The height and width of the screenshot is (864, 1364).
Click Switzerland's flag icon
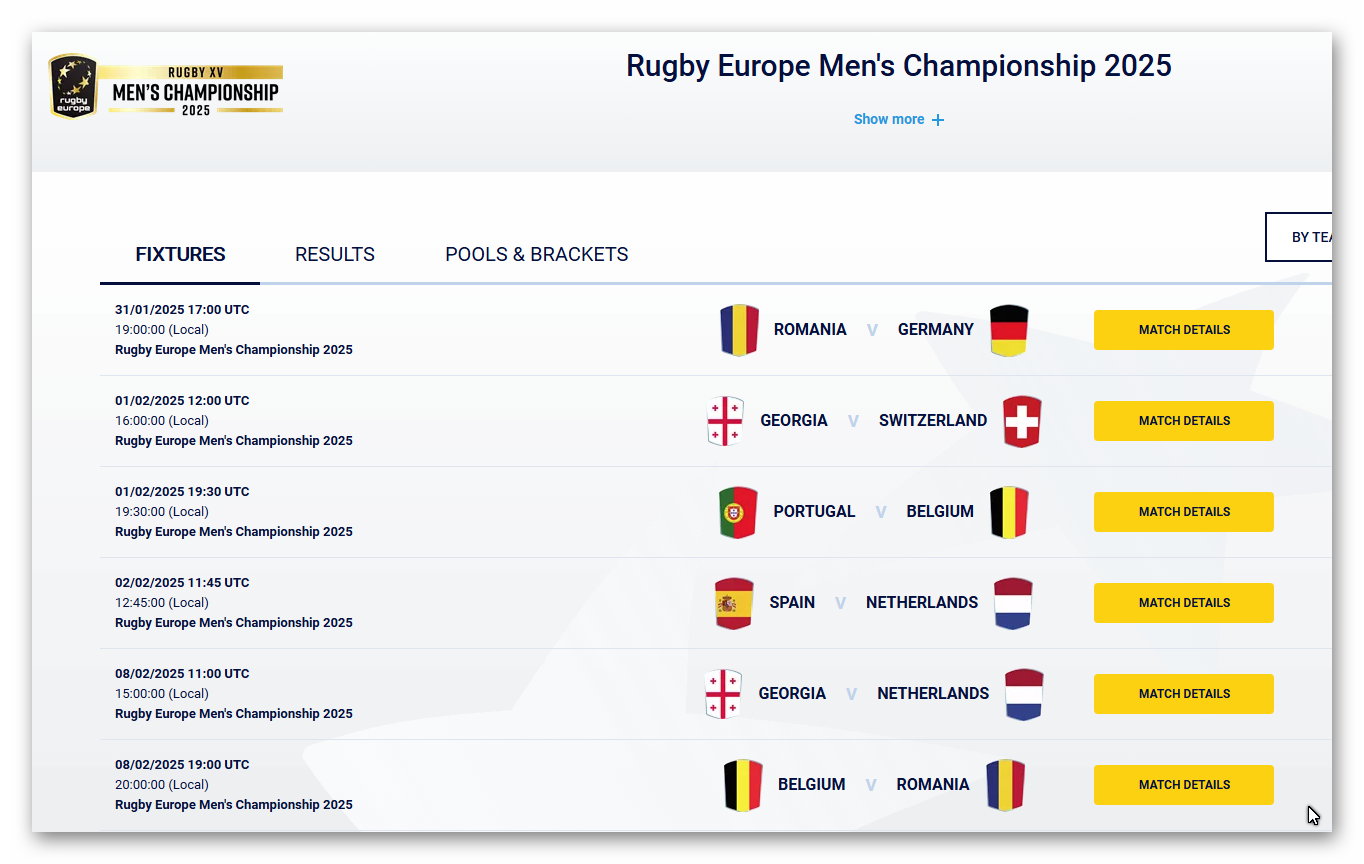coord(1021,421)
